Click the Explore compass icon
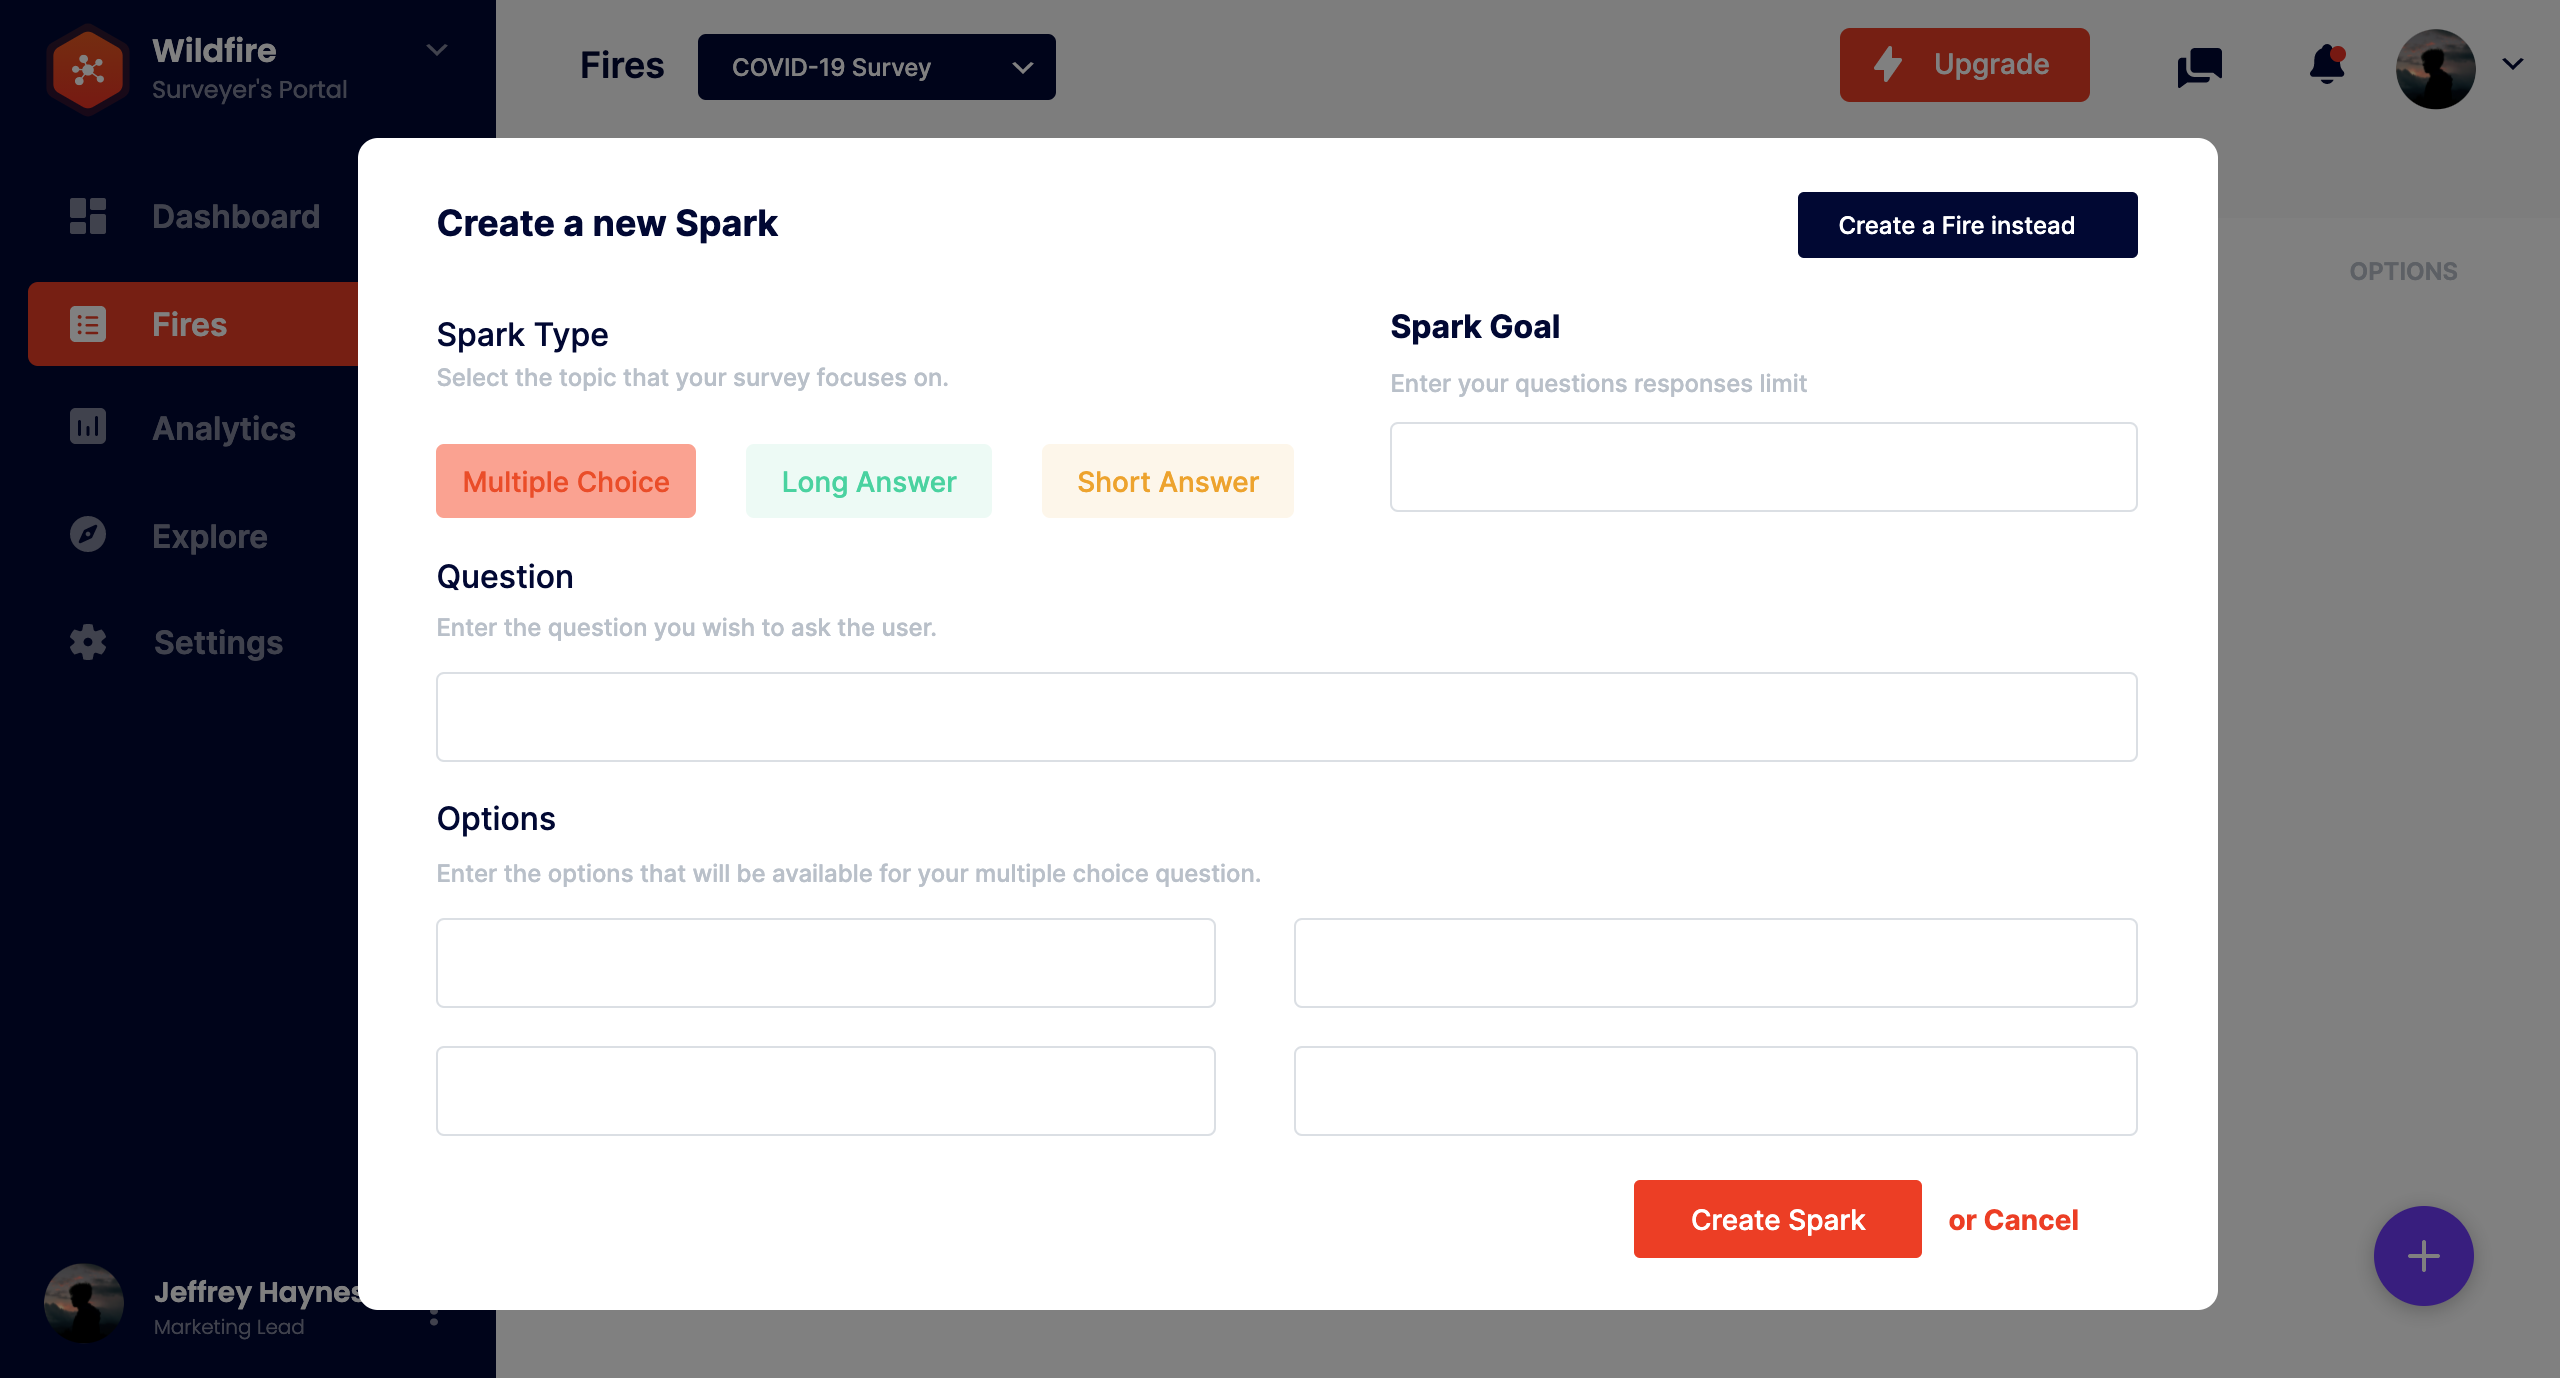2560x1378 pixels. click(88, 535)
